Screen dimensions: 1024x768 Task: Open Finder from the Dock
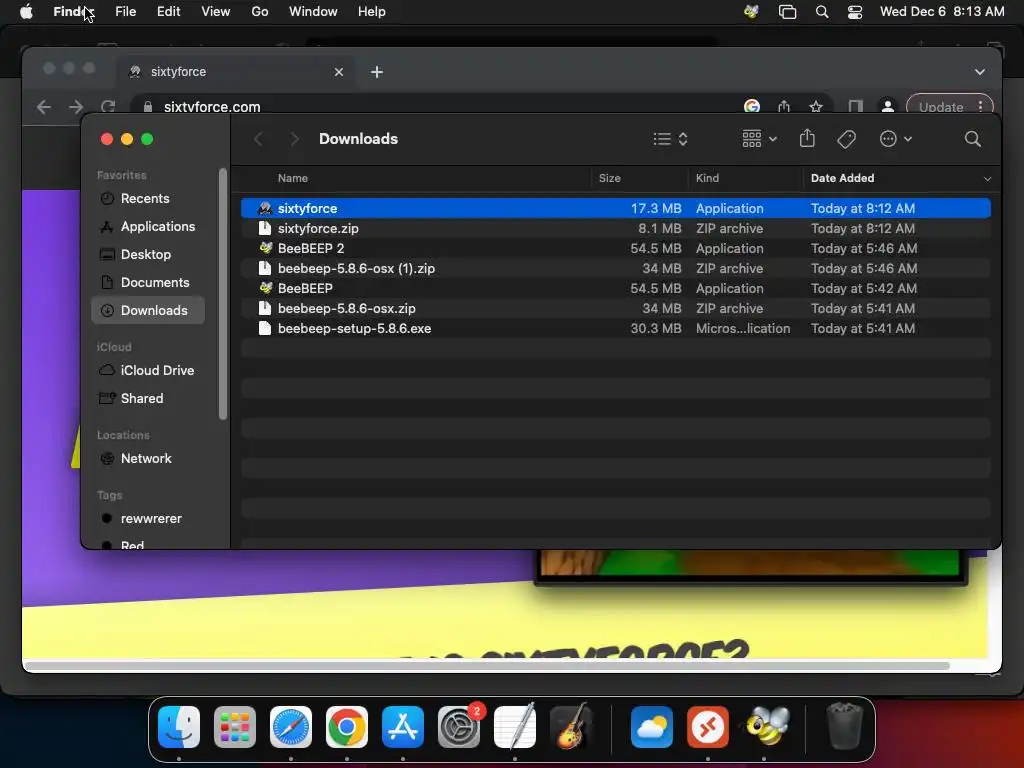[x=179, y=726]
